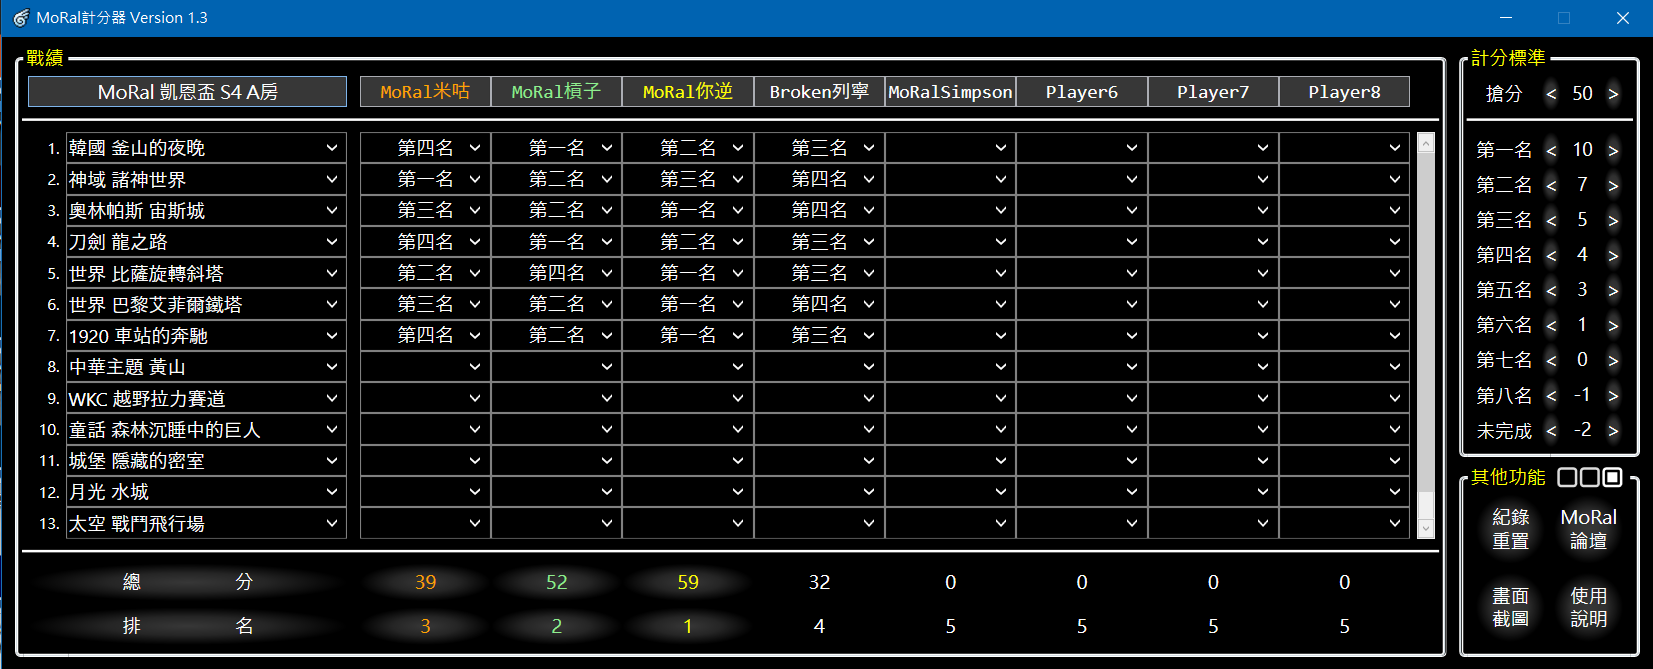Screen dimensions: 1653x669
Task: Decrease the 第八名 score with left arrow
Action: click(1551, 396)
